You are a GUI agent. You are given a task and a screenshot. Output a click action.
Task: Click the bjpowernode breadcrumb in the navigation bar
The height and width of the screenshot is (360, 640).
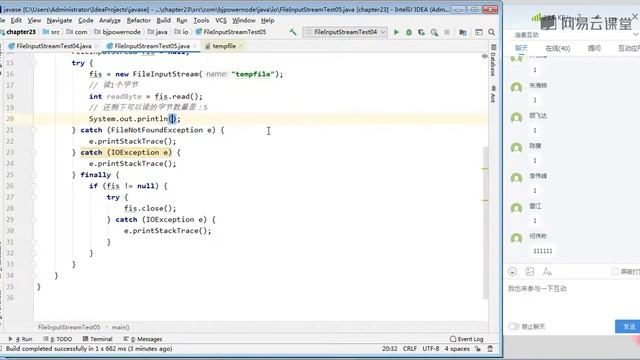tap(118, 32)
